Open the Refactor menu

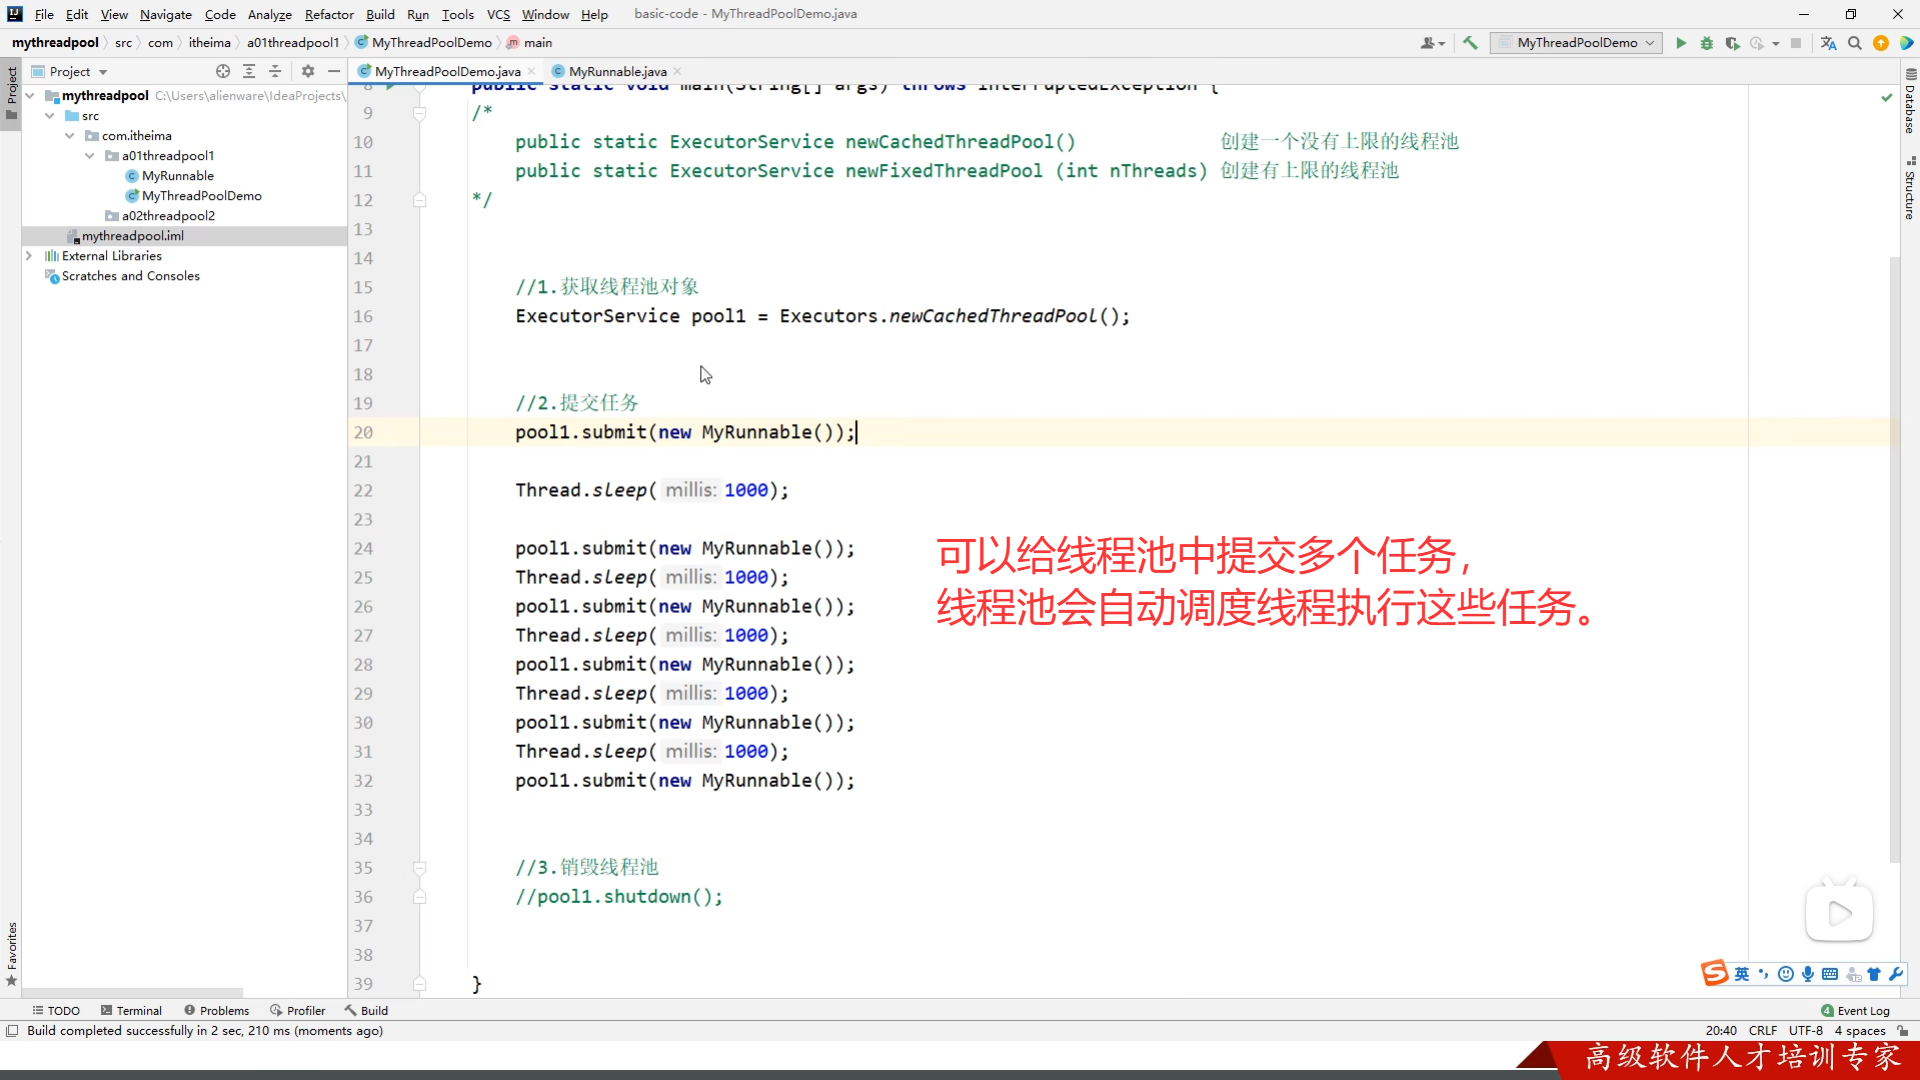point(329,14)
